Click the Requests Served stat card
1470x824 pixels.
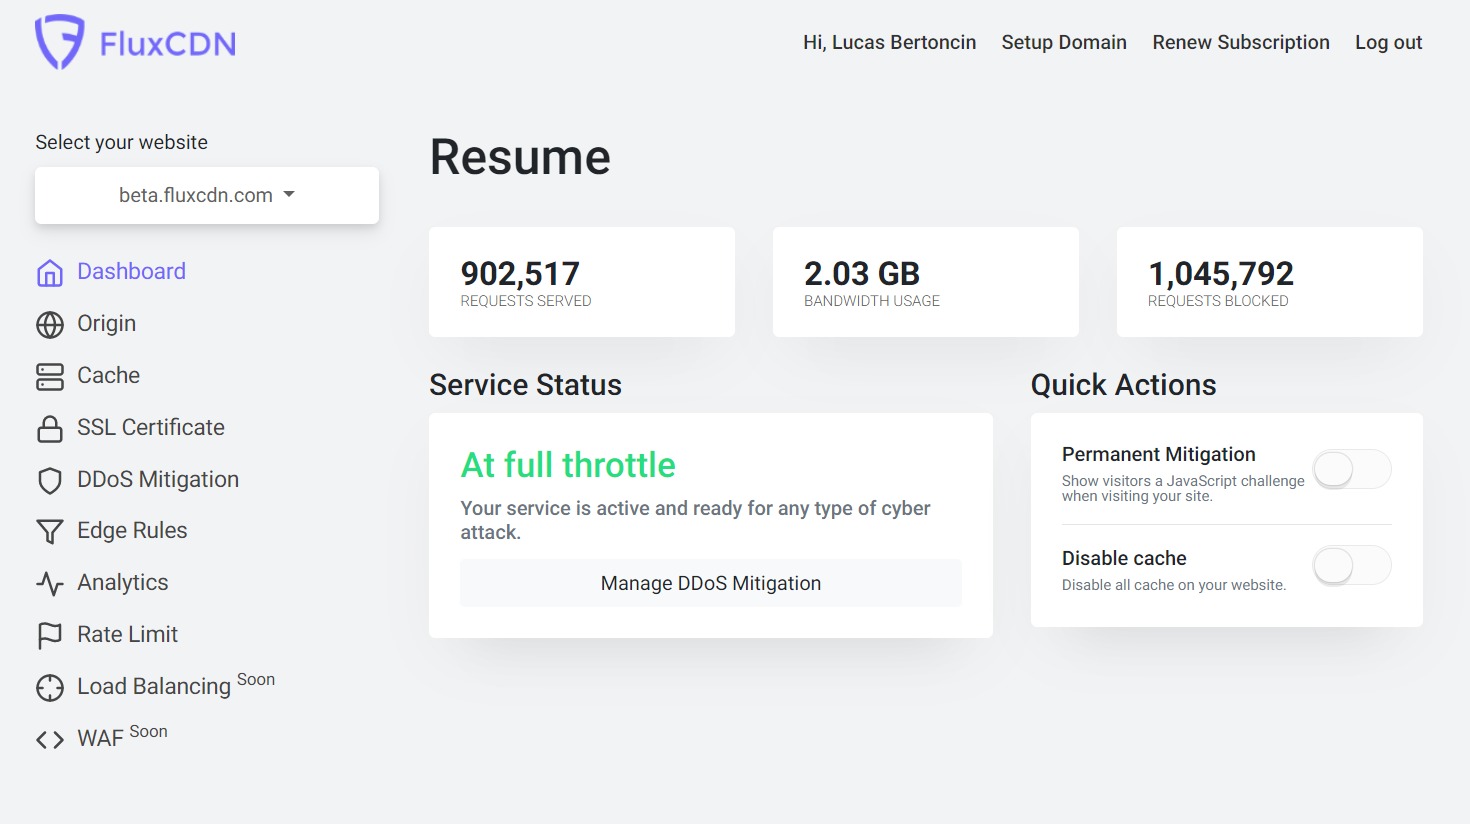[x=582, y=282]
